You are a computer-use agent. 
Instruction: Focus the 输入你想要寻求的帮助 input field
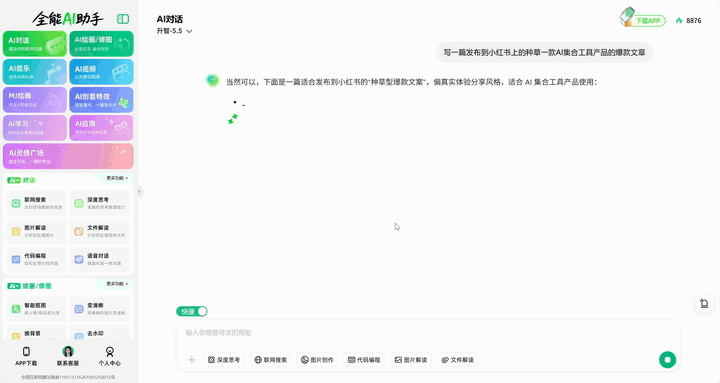427,333
